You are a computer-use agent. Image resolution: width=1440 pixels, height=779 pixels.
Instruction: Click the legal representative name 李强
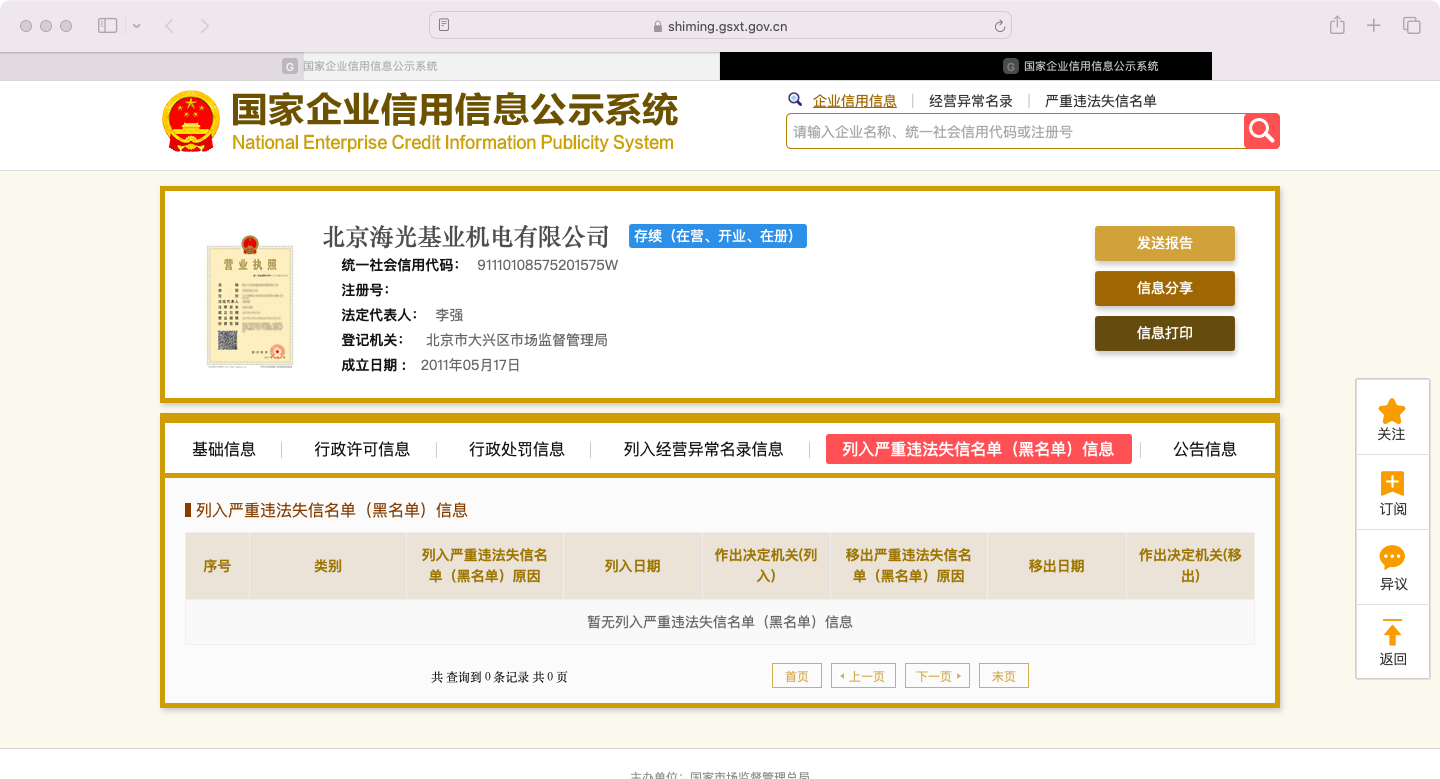tap(449, 315)
